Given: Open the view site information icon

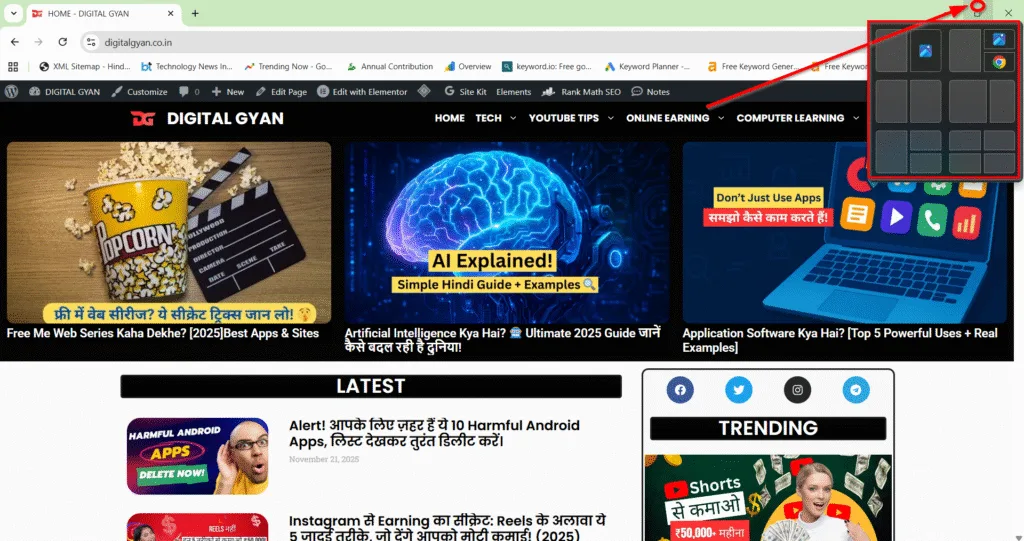Looking at the screenshot, I should [91, 42].
